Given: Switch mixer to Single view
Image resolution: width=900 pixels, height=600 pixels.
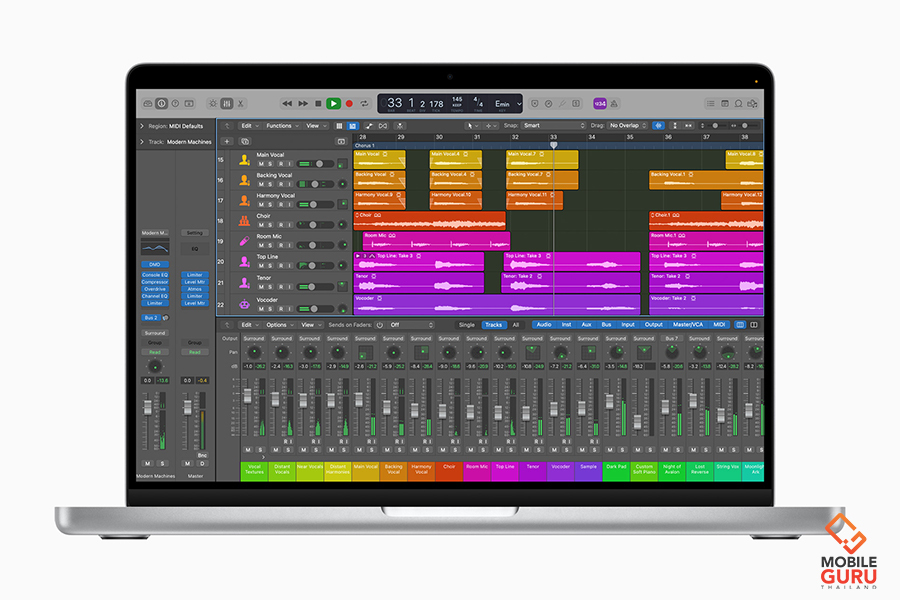Looking at the screenshot, I should (467, 325).
